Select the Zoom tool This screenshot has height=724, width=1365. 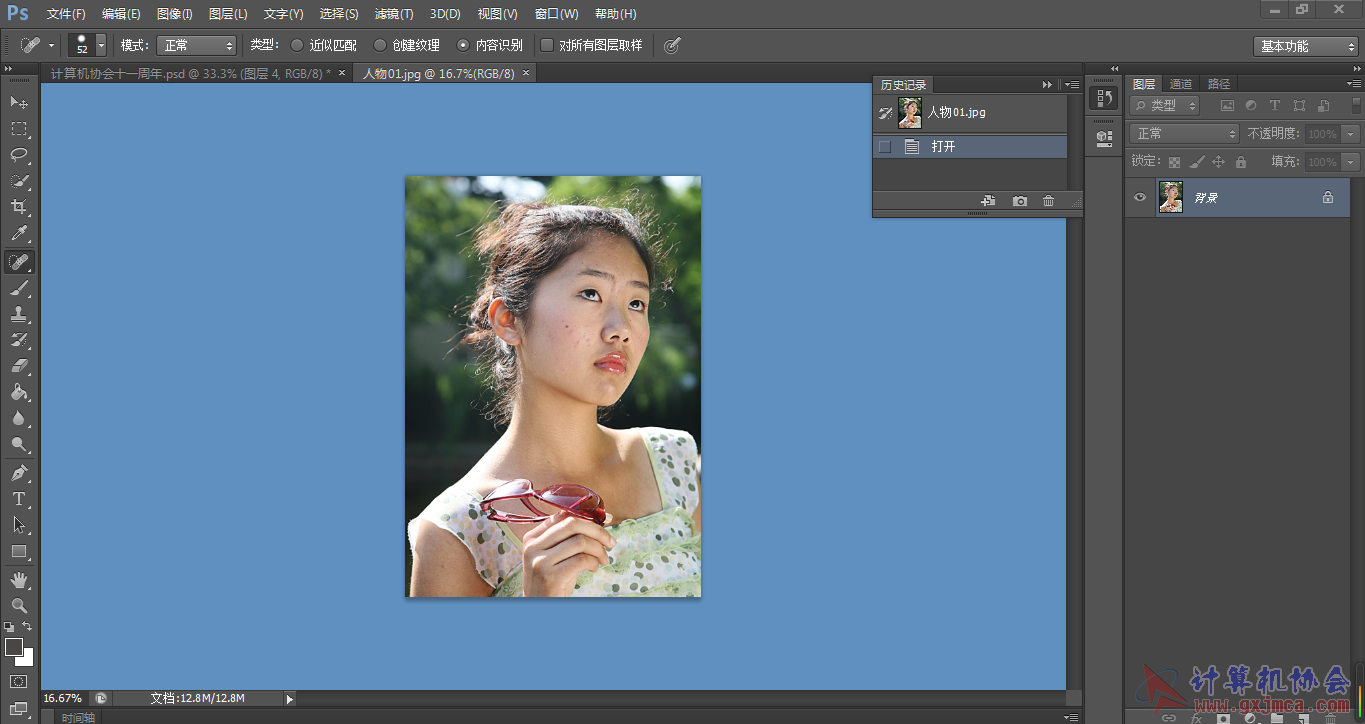(x=19, y=605)
